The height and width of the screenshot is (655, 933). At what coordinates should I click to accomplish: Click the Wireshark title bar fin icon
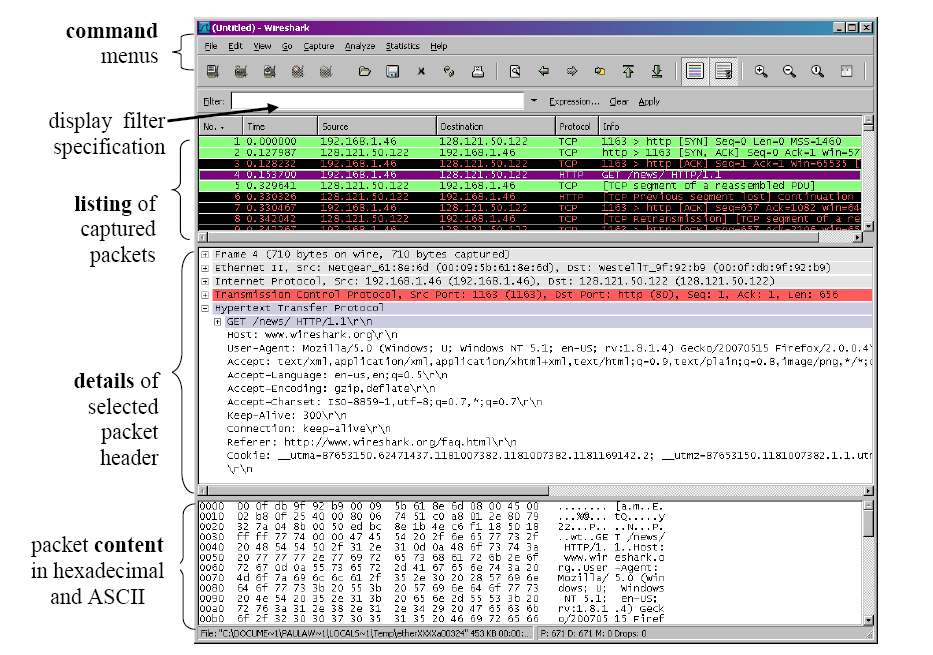coord(204,28)
